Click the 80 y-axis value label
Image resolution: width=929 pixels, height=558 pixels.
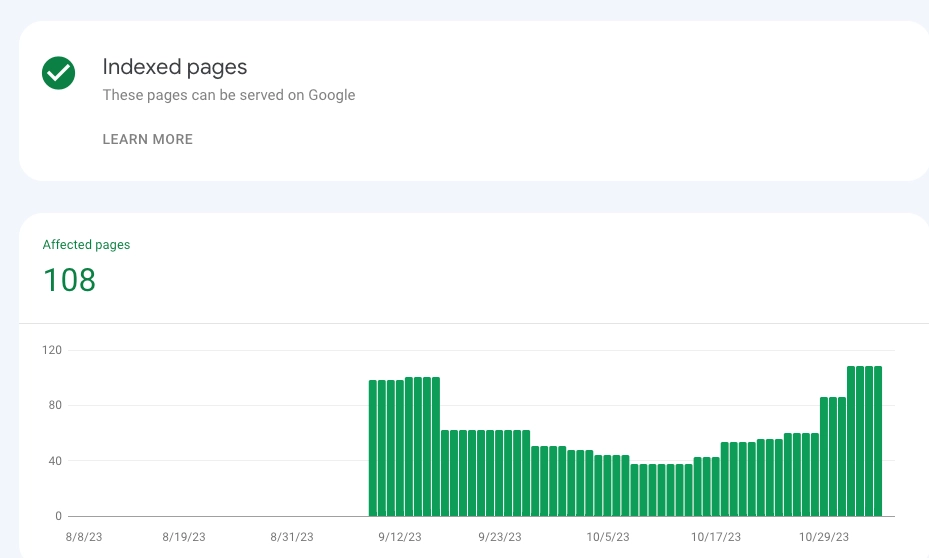[x=55, y=405]
